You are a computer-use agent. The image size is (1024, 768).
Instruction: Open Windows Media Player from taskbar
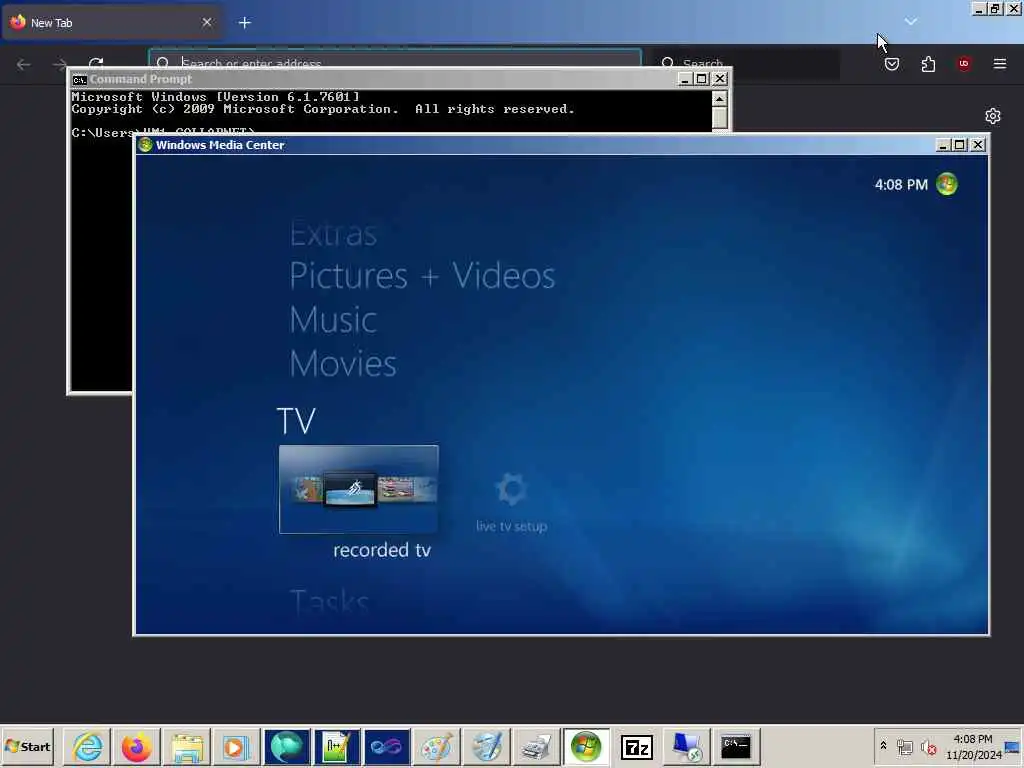click(237, 746)
